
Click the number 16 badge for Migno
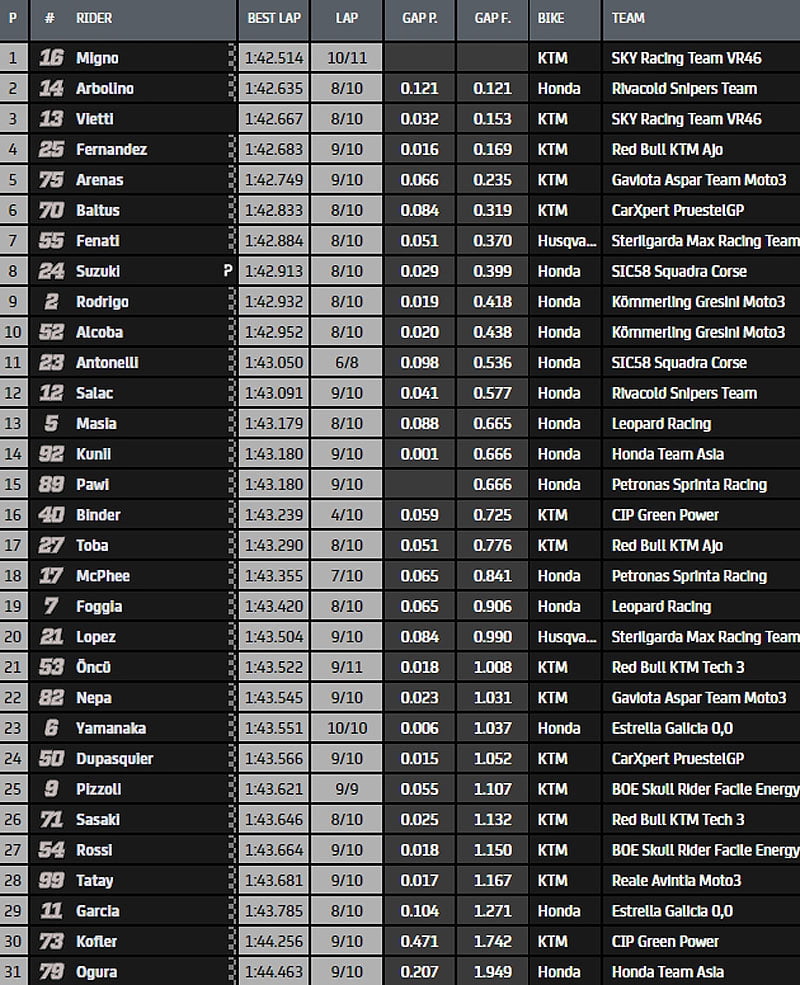pyautogui.click(x=51, y=58)
